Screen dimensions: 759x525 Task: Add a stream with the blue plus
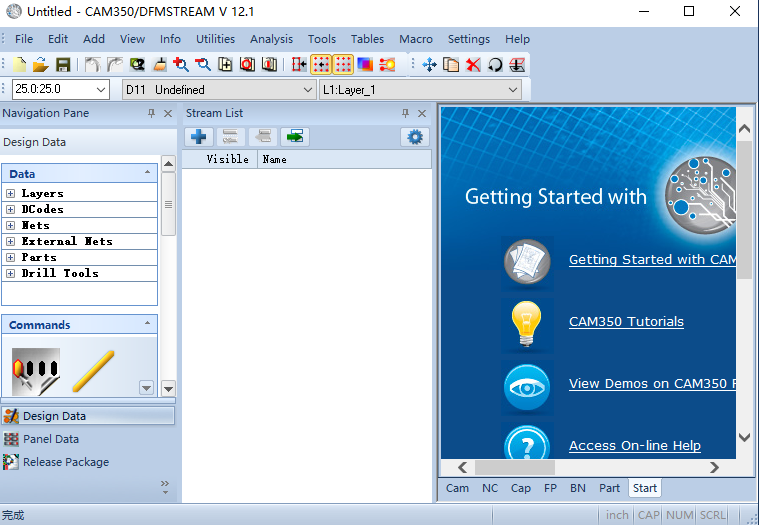pyautogui.click(x=198, y=137)
